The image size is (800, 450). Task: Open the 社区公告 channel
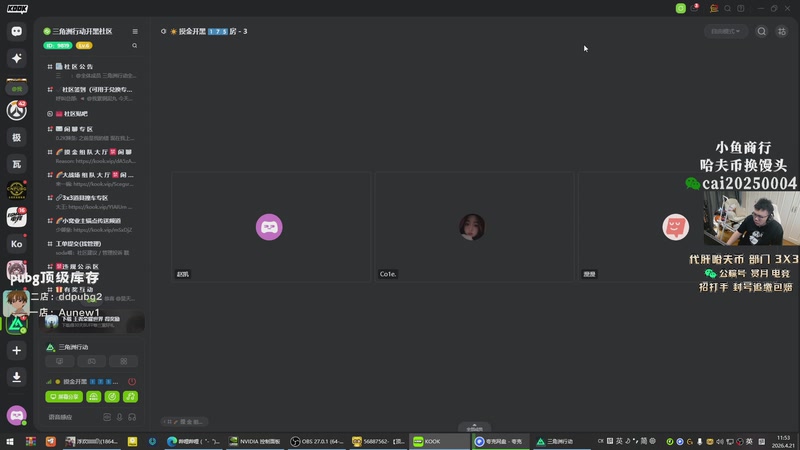(92, 70)
